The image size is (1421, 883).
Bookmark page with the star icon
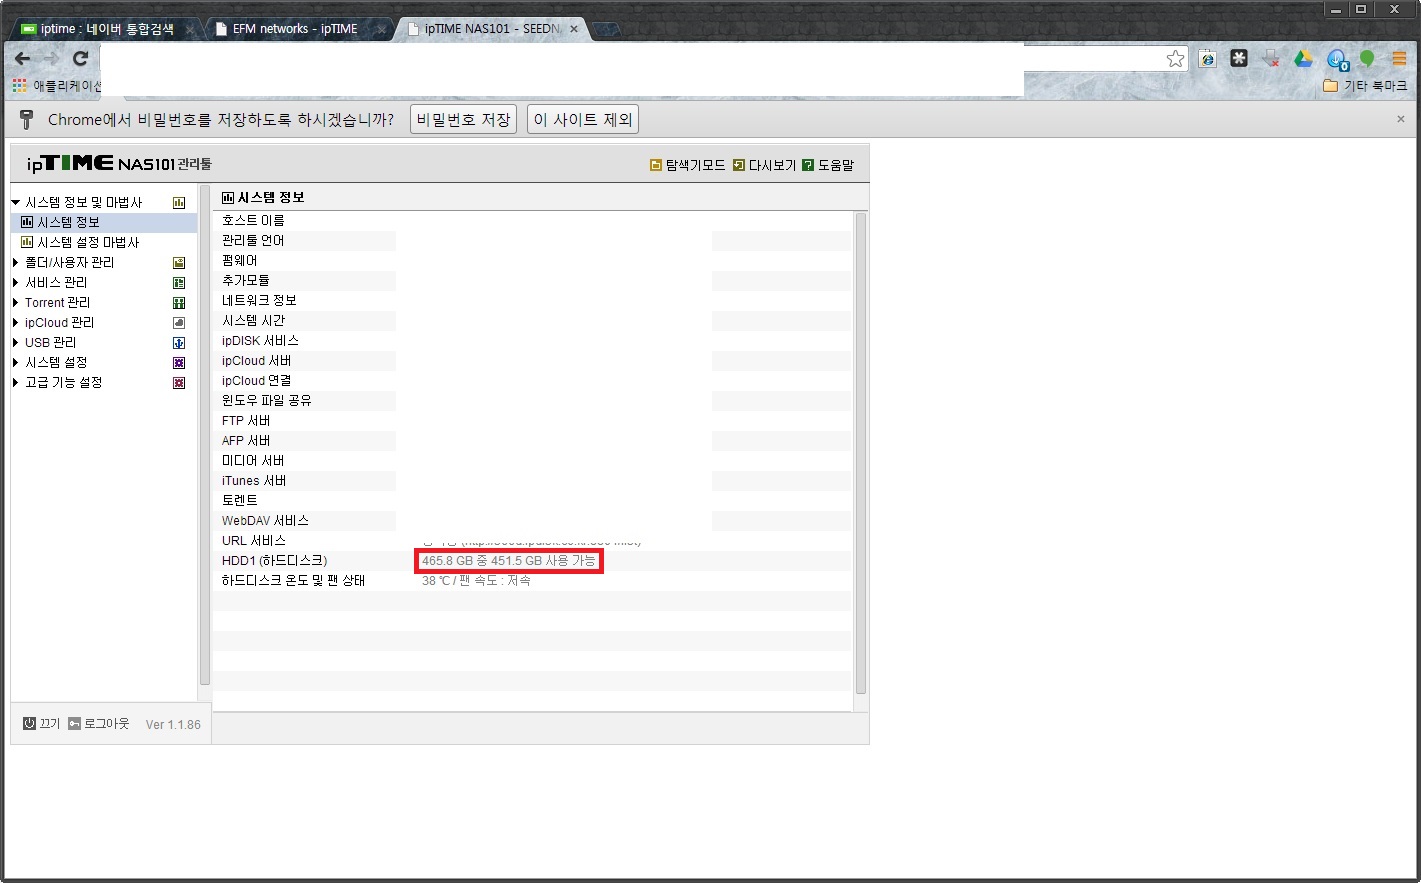click(x=1175, y=59)
